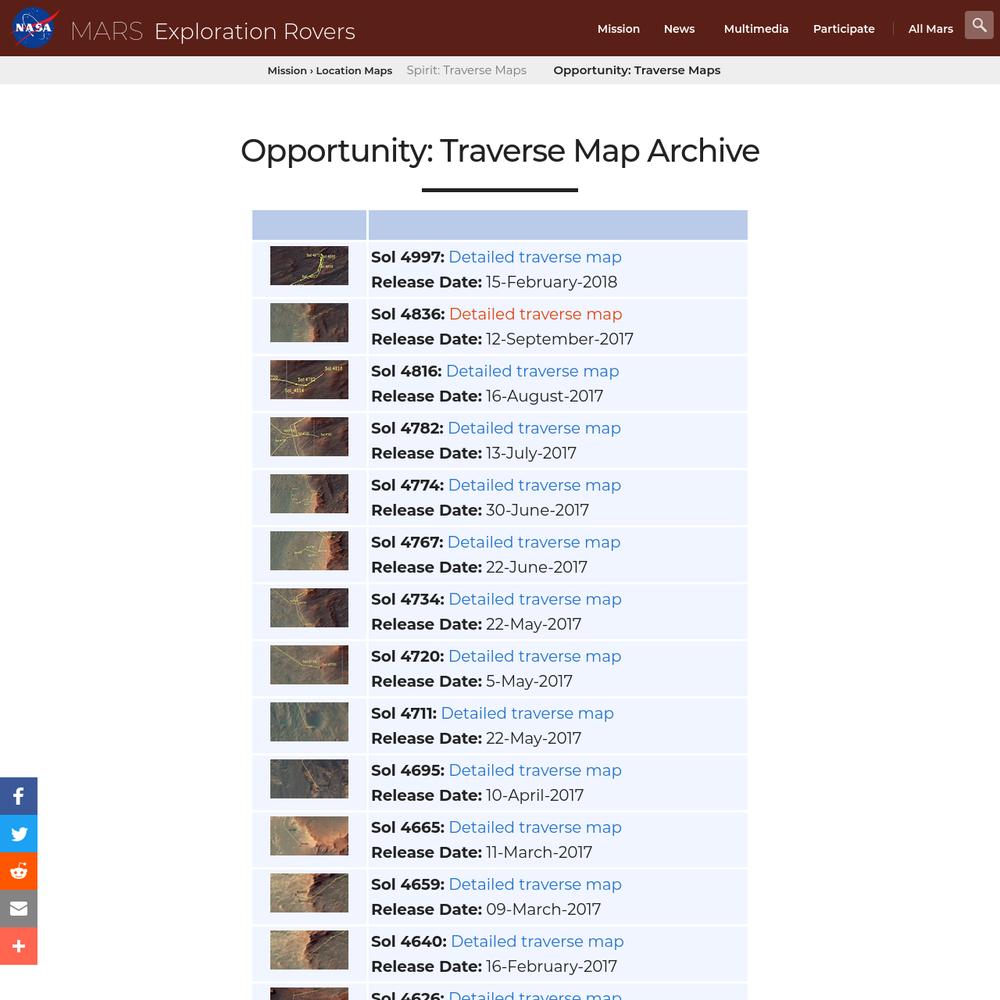Open Sol 4665 detailed traverse map link

tap(534, 827)
